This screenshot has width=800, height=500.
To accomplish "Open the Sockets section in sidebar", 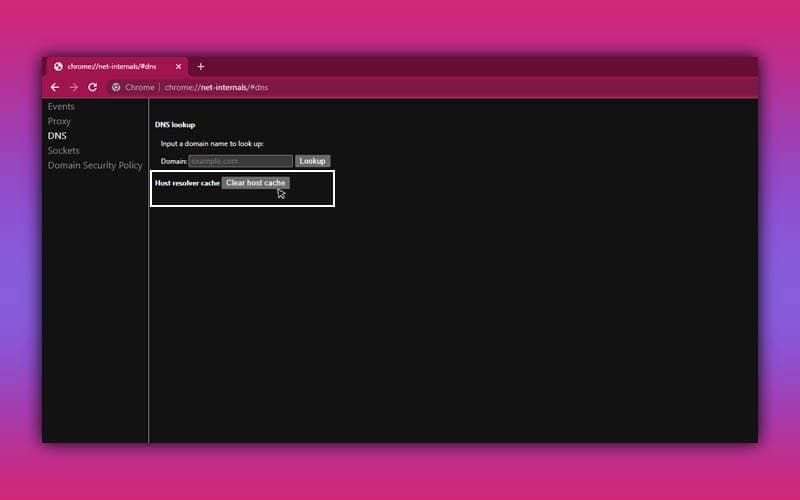I will [x=63, y=151].
